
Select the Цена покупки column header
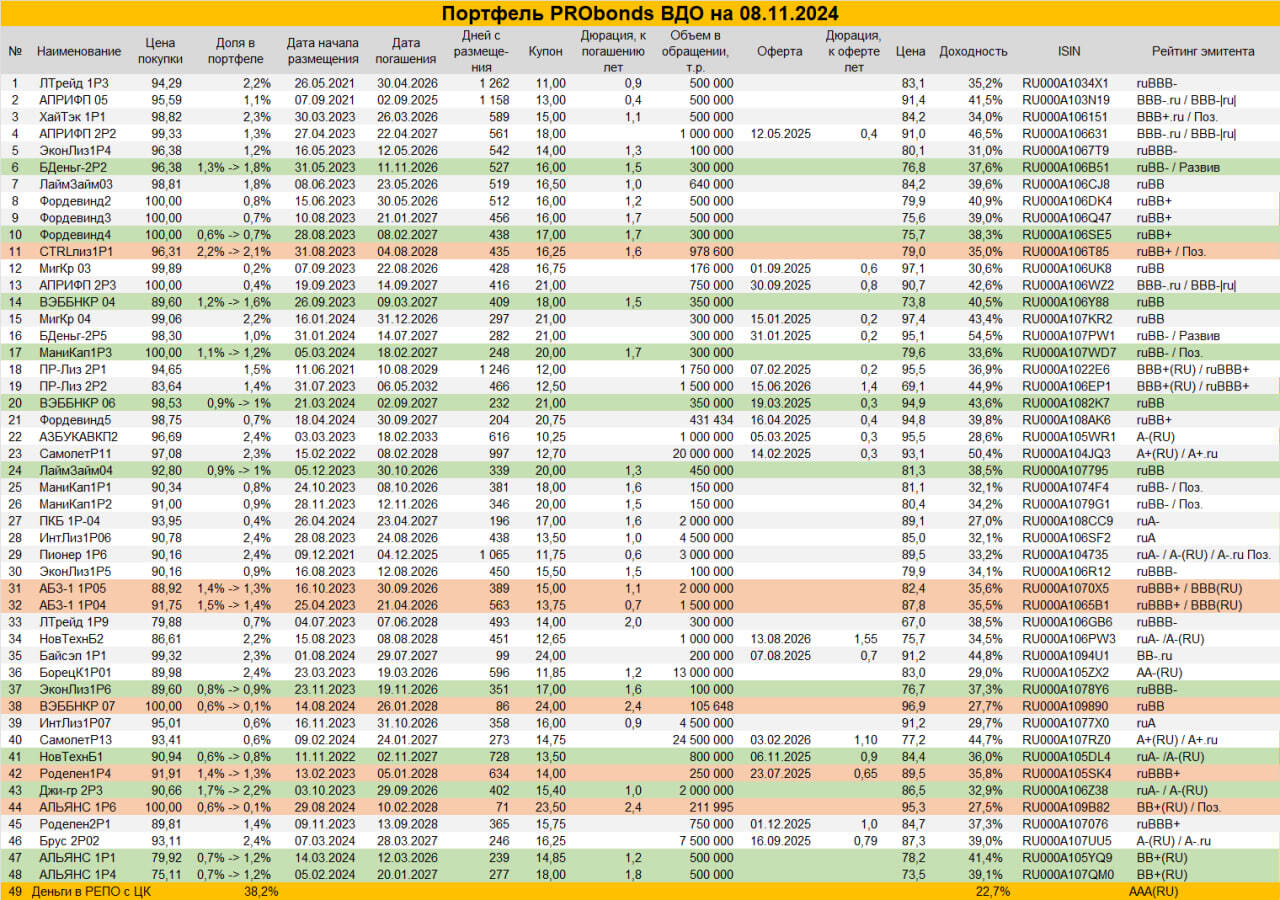[x=160, y=51]
